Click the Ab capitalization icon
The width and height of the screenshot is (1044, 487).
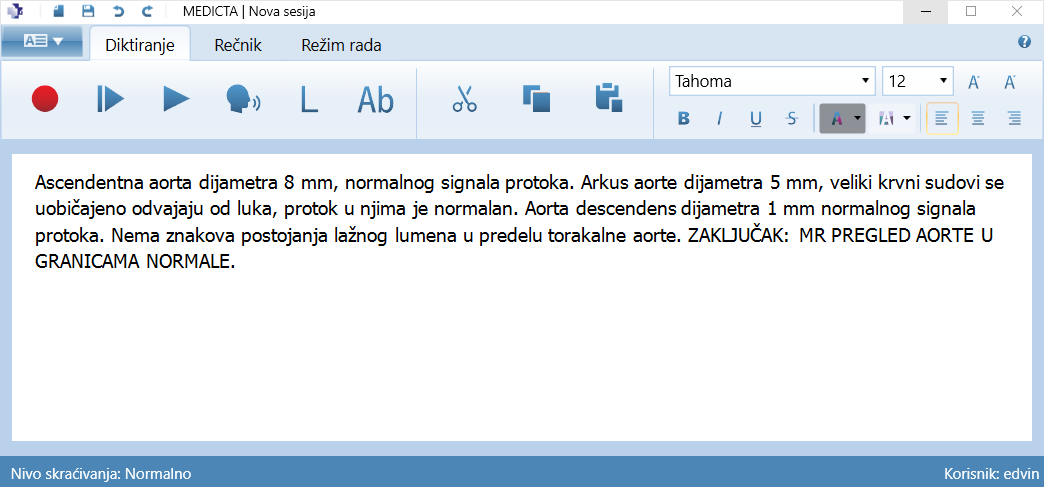(x=376, y=98)
